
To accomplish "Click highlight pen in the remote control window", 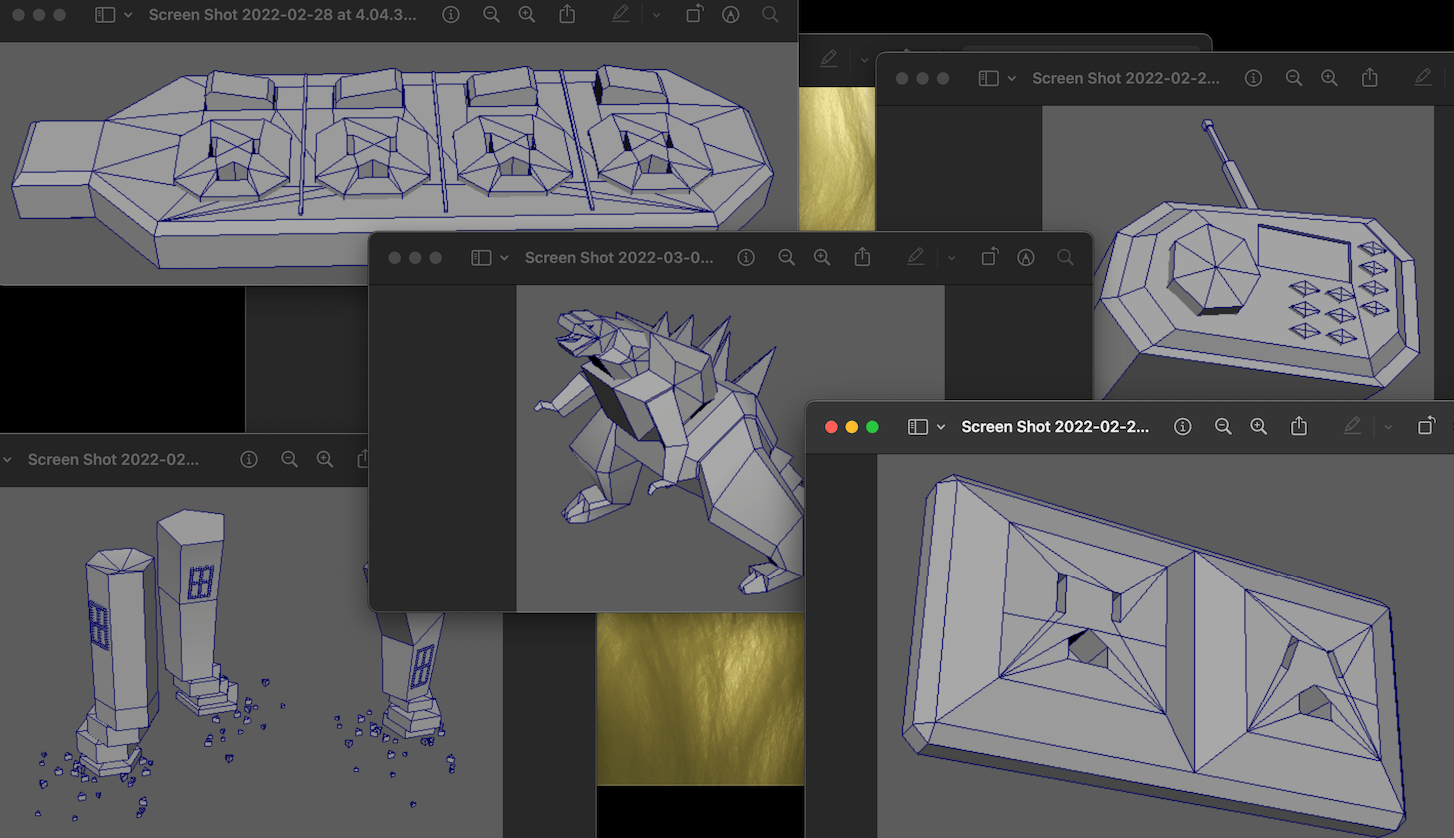I will click(1423, 78).
